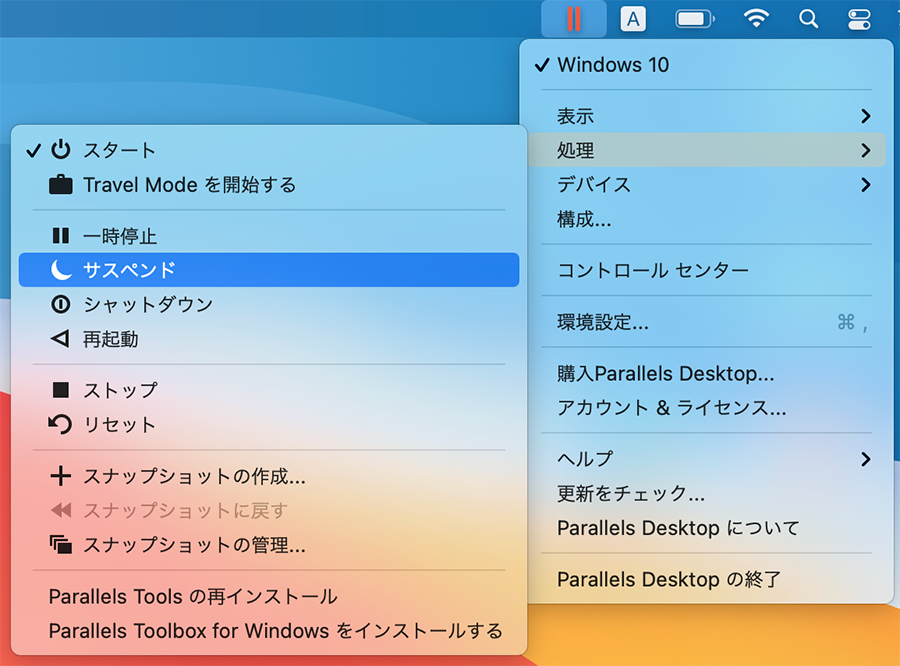Select ストップ menu item
Screen dimensions: 900x666
(x=269, y=390)
